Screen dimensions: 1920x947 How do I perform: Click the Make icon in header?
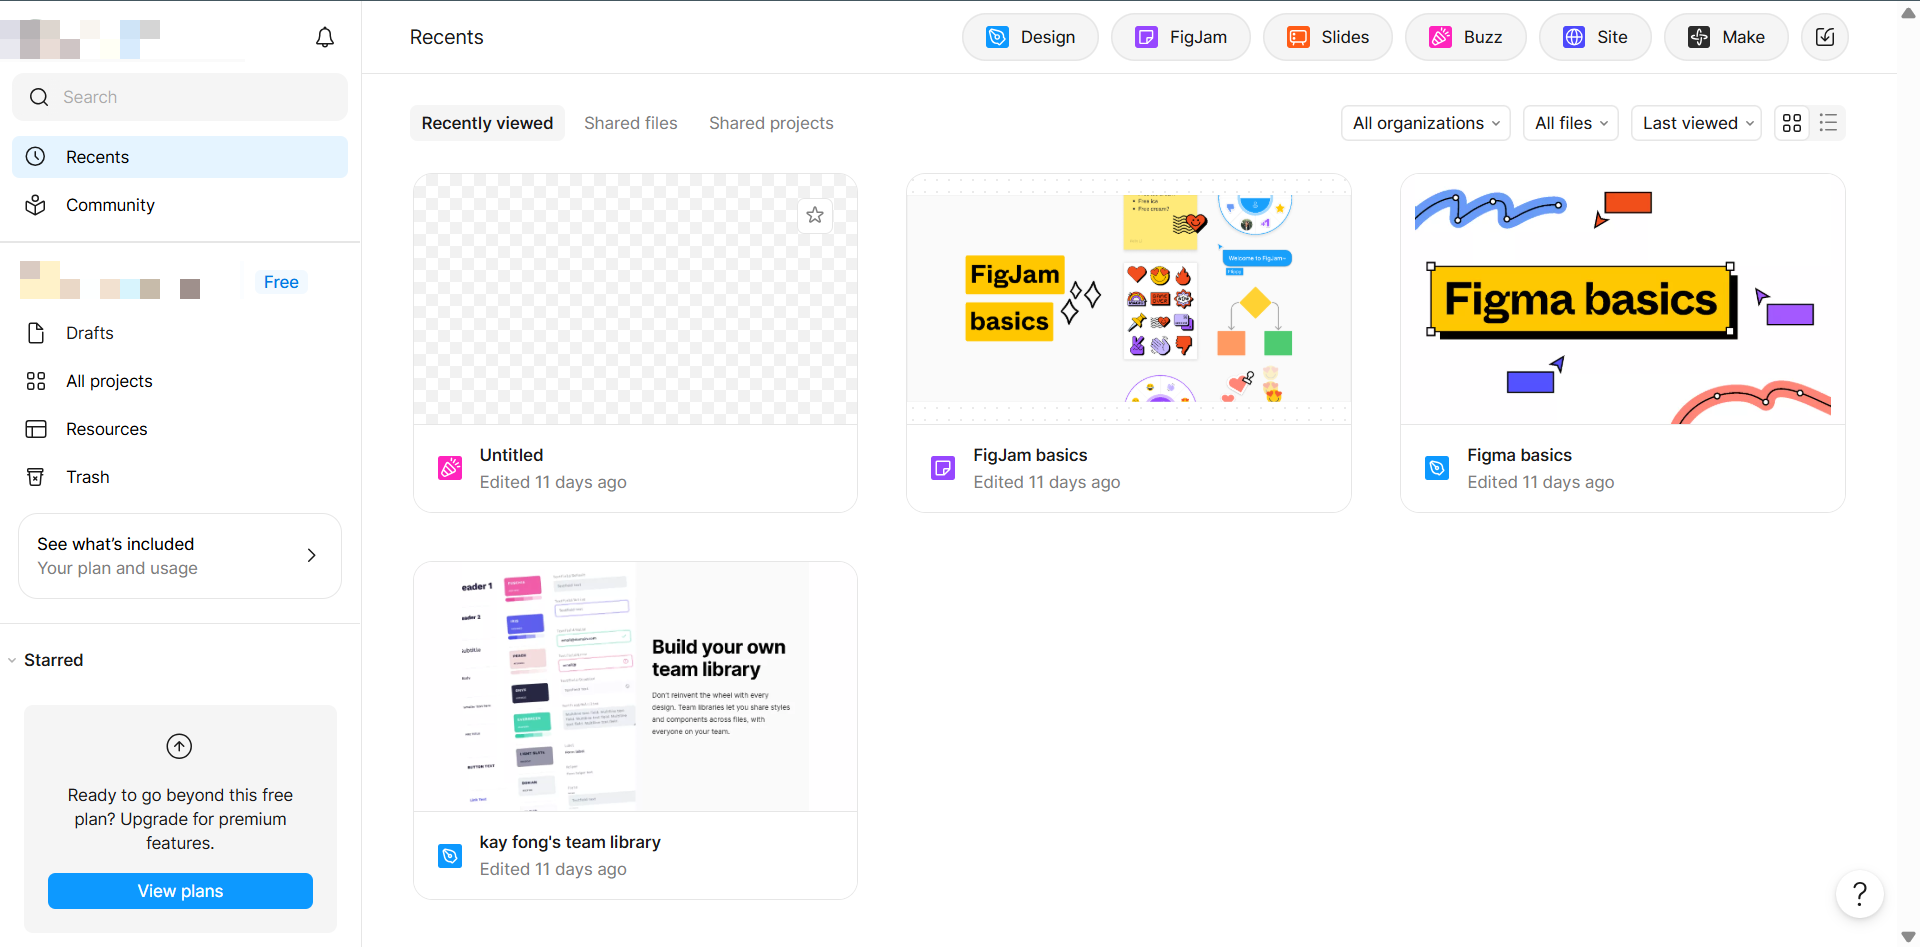1699,37
